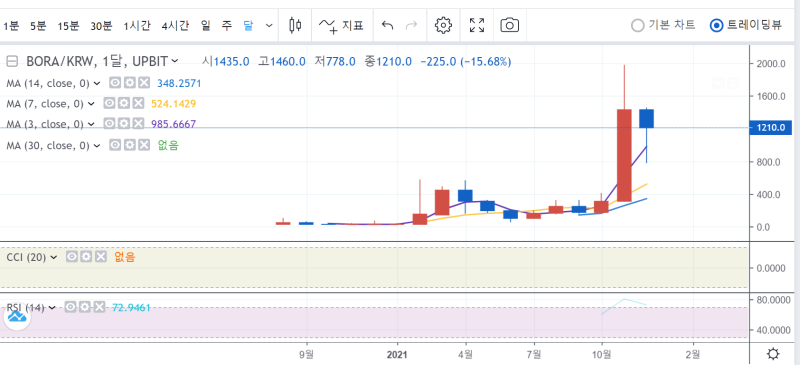
Task: Switch to the 1시간 interval
Action: pos(137,26)
